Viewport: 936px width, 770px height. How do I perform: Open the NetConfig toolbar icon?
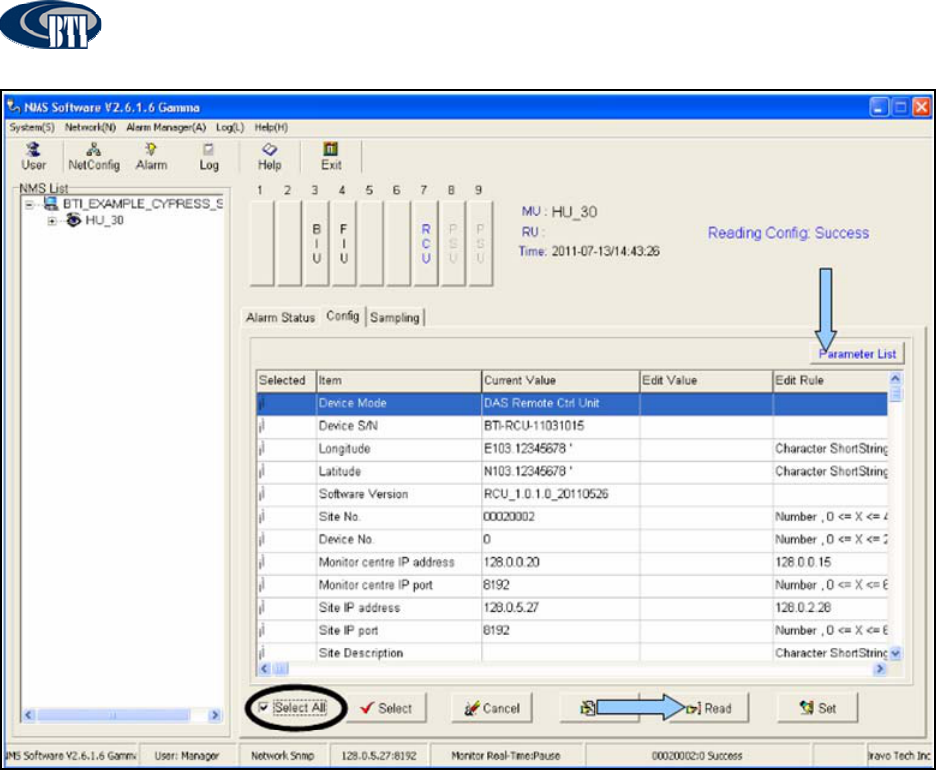(x=94, y=157)
